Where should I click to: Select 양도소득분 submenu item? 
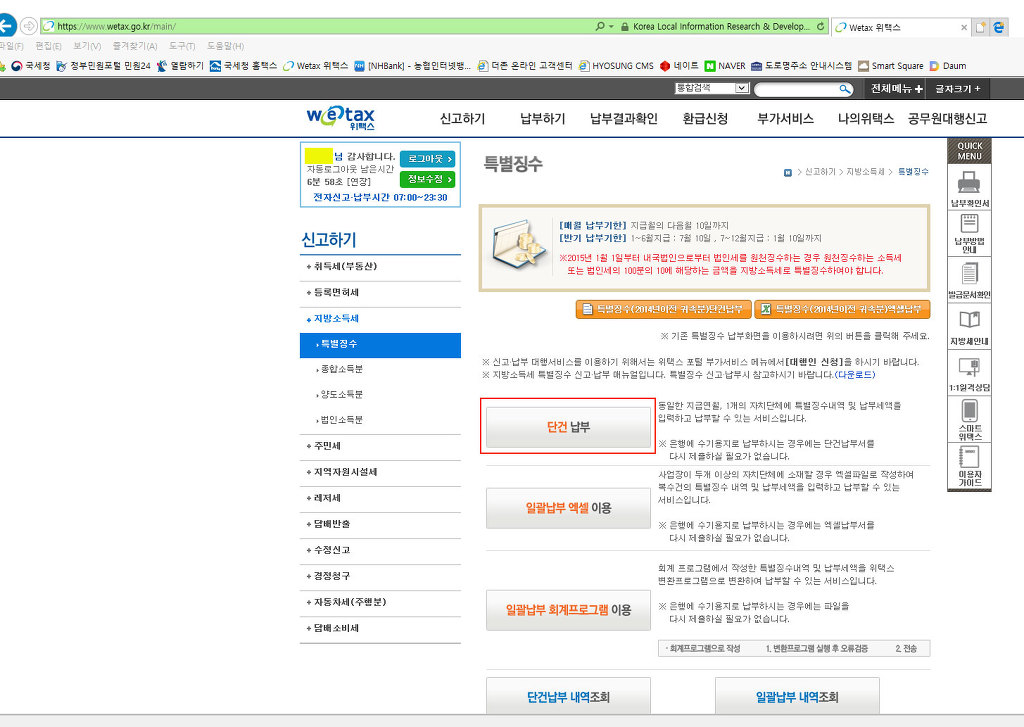[341, 395]
